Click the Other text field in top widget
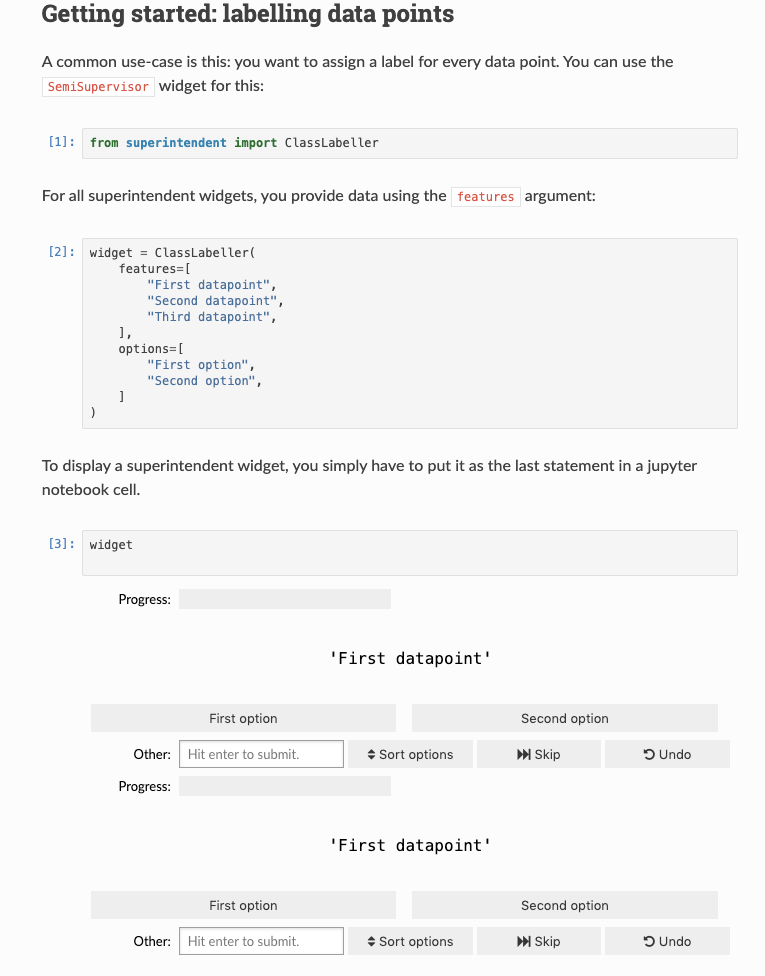 261,753
